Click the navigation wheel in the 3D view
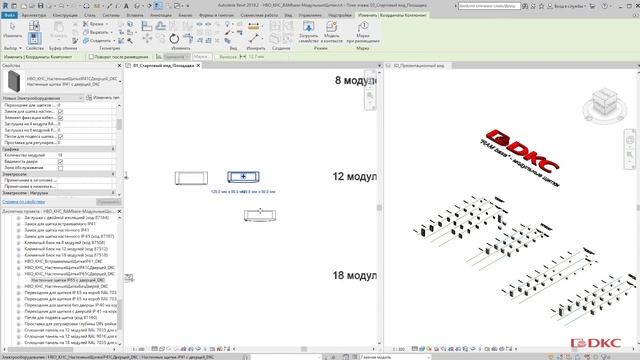640x360 pixels. pos(630,140)
